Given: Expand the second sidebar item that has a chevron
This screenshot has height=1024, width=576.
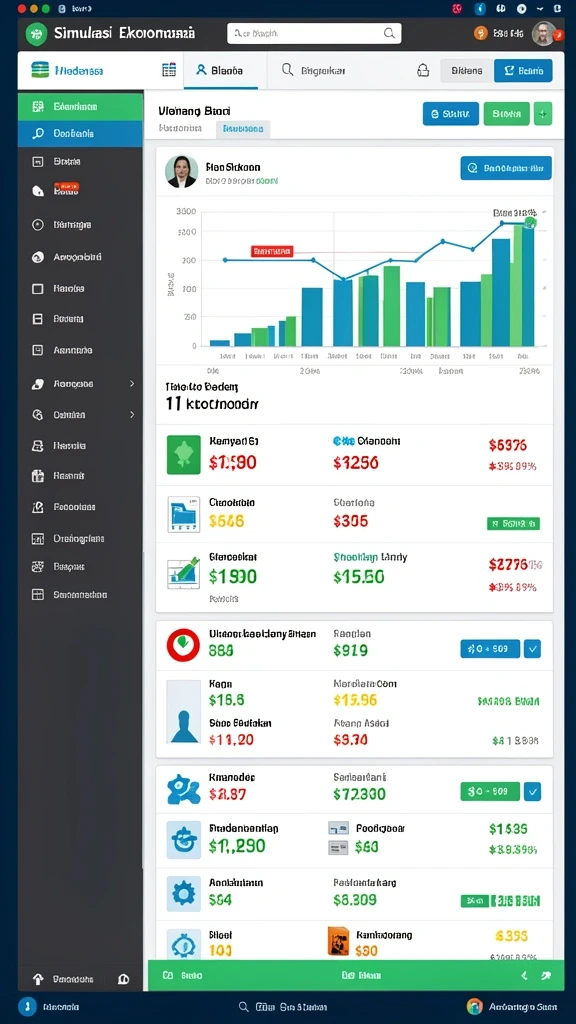Looking at the screenshot, I should [x=80, y=415].
